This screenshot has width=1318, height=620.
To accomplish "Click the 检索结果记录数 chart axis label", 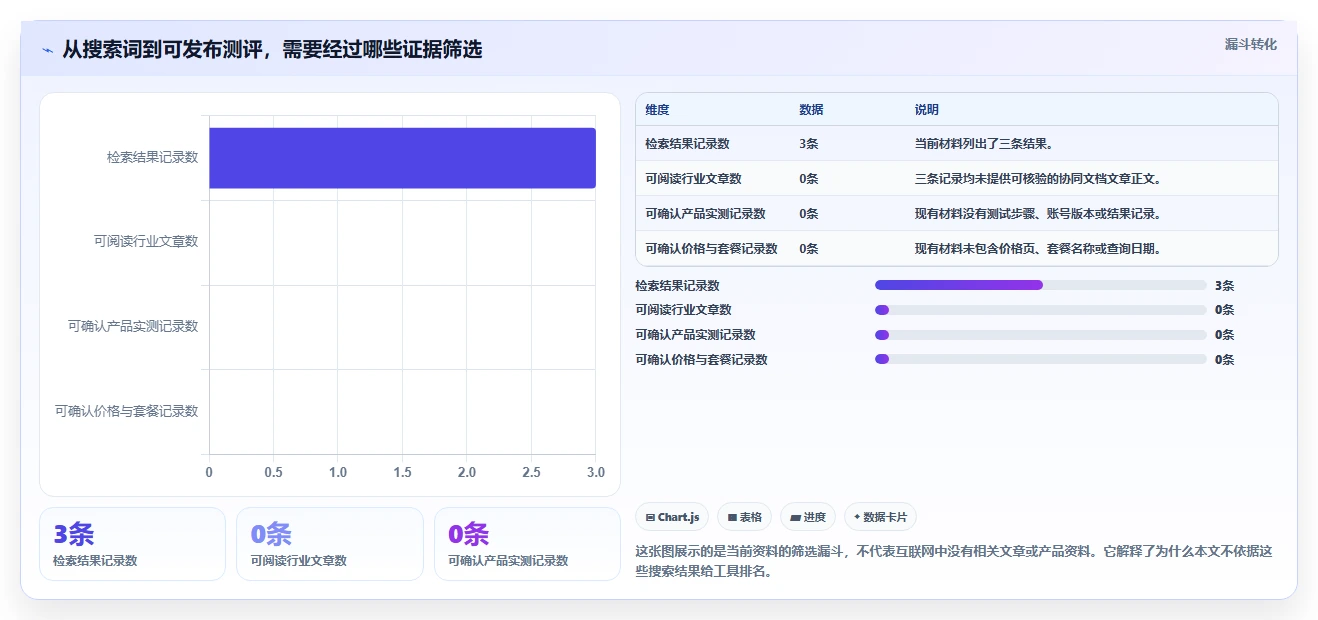I will [152, 157].
